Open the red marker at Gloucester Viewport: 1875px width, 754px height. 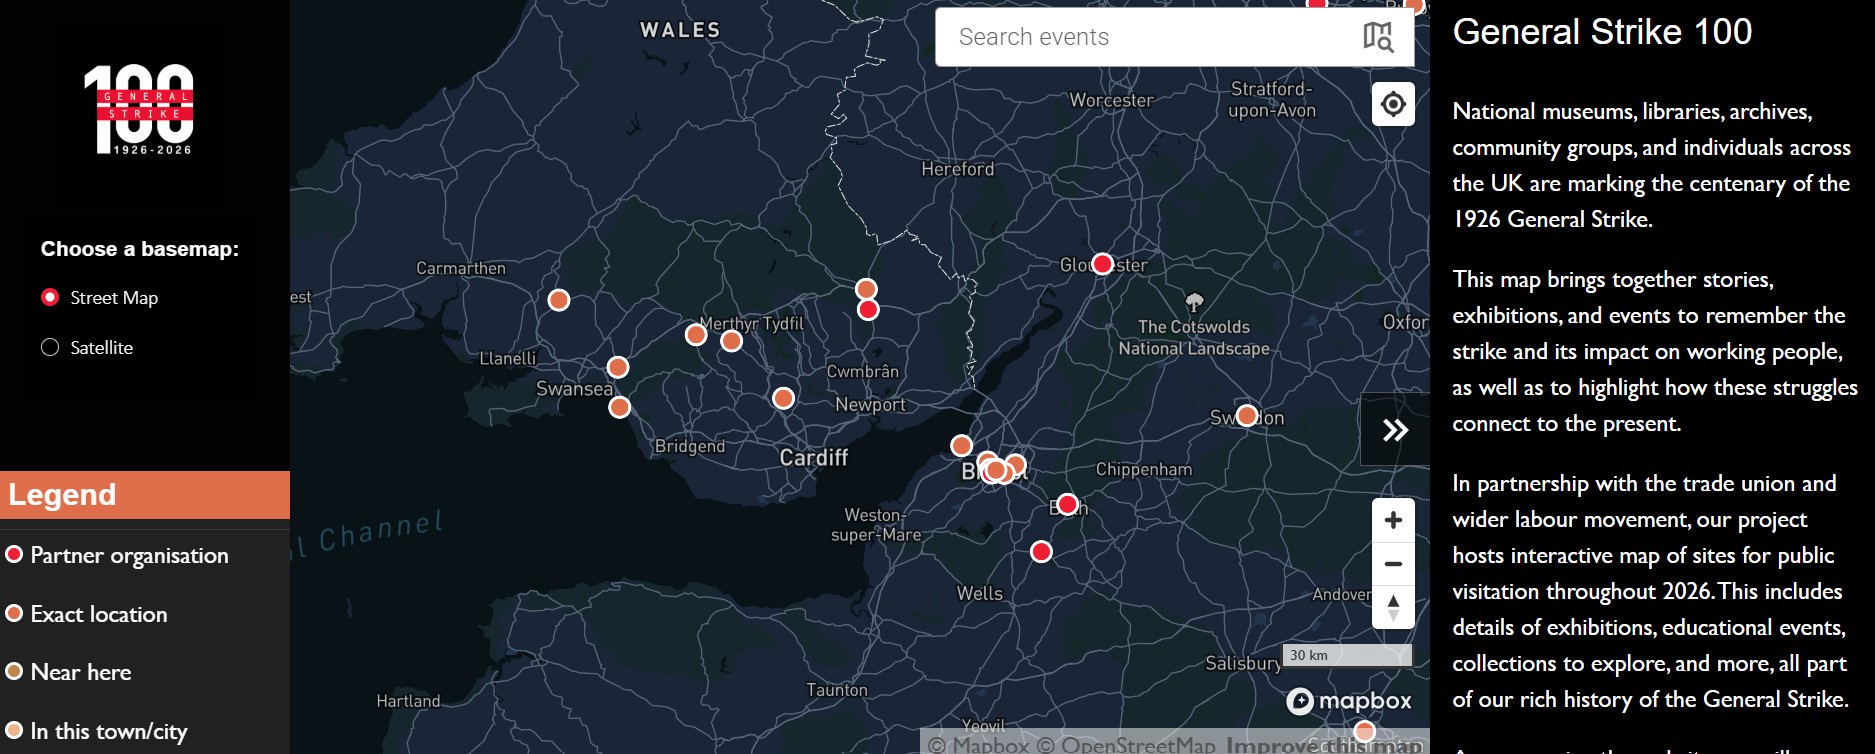click(x=1102, y=264)
